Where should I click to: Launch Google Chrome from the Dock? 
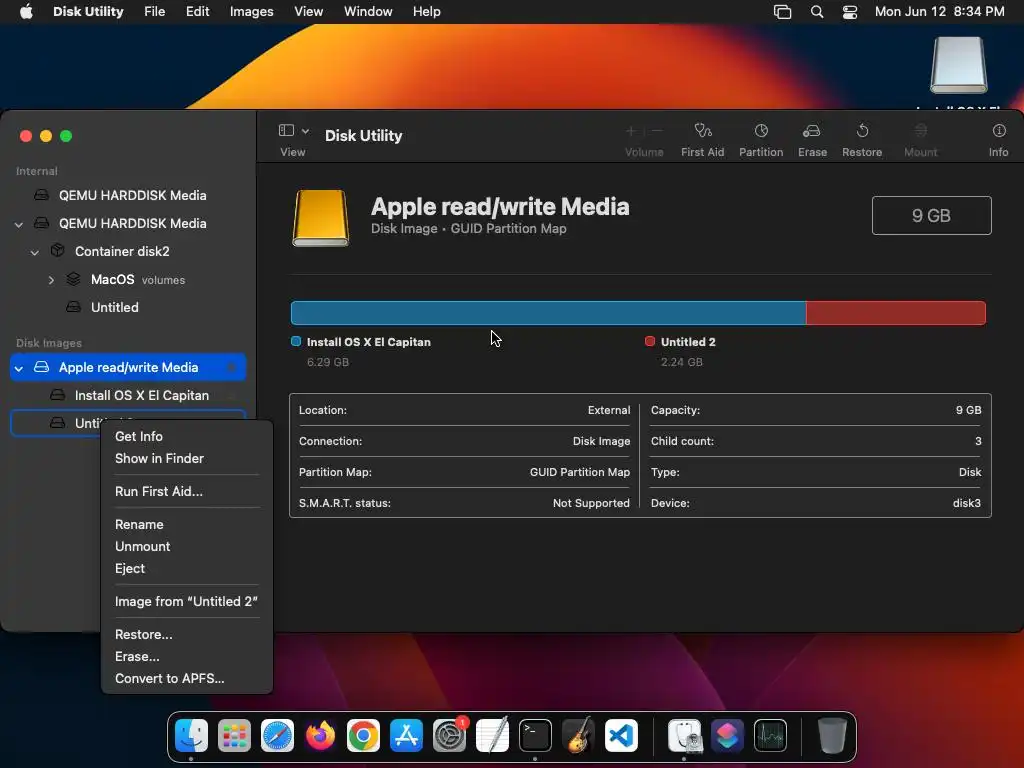click(x=364, y=736)
